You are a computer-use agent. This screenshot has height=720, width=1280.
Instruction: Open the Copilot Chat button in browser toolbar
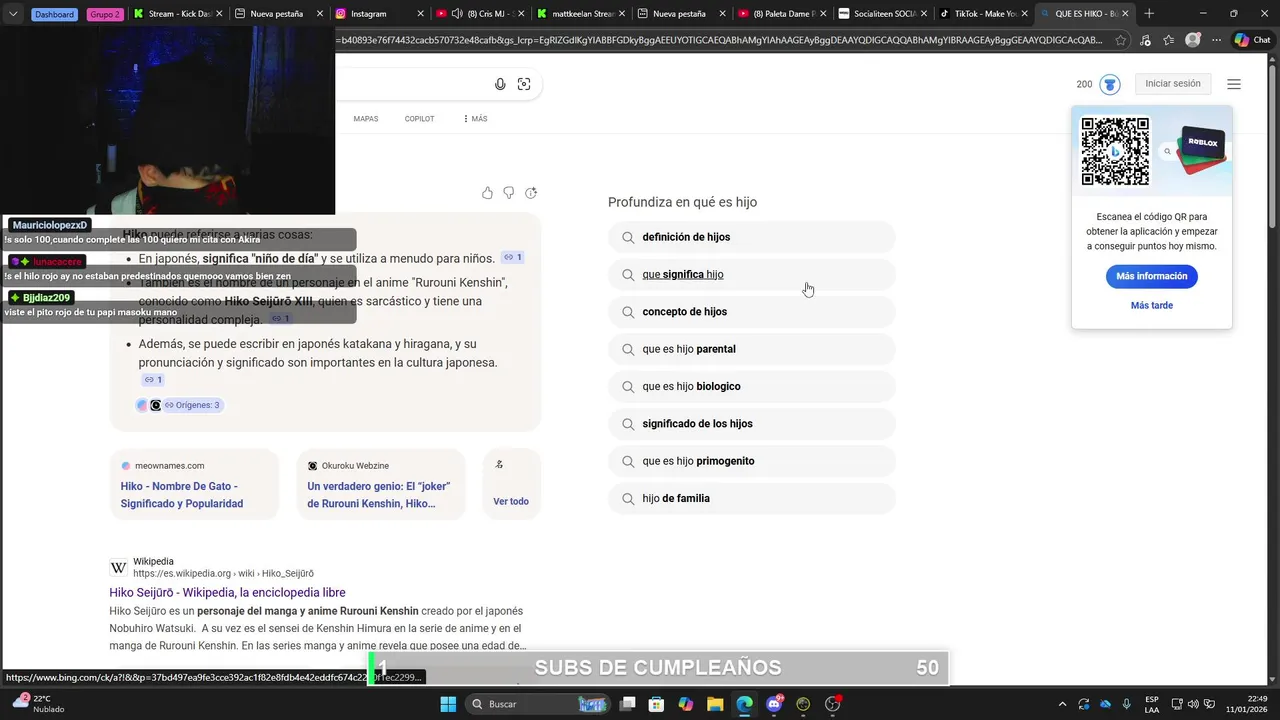coord(1252,40)
